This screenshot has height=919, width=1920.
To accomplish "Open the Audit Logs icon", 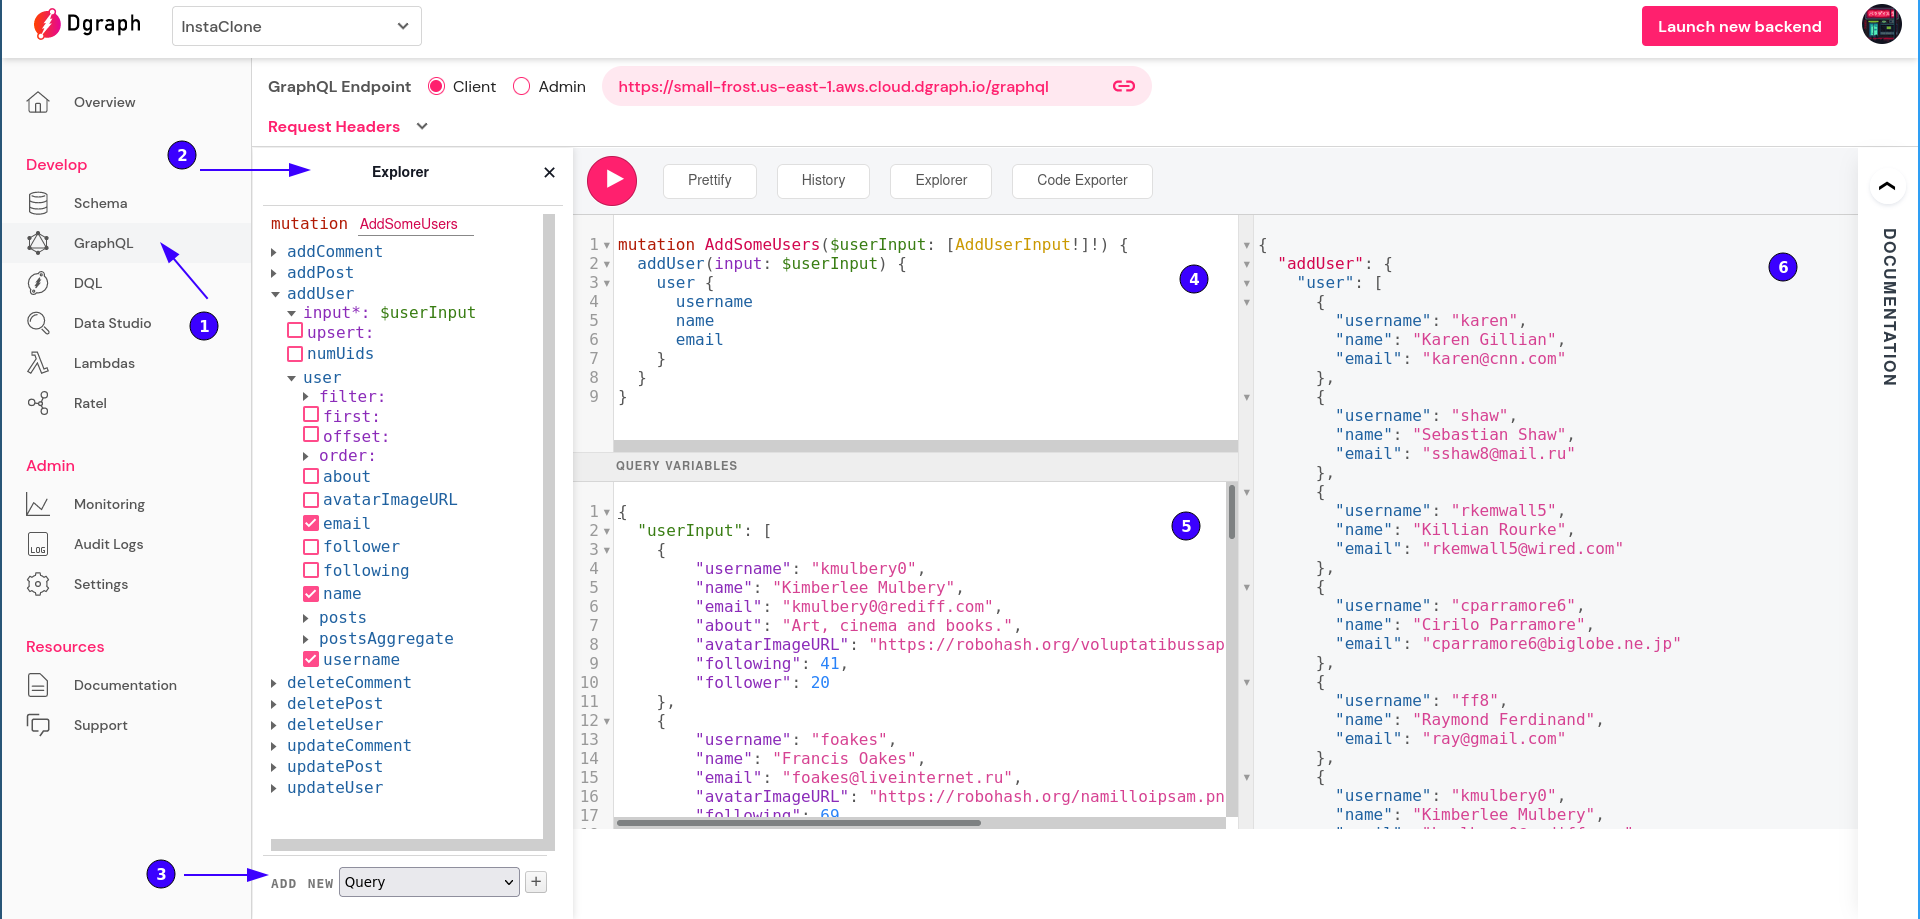I will pos(38,544).
